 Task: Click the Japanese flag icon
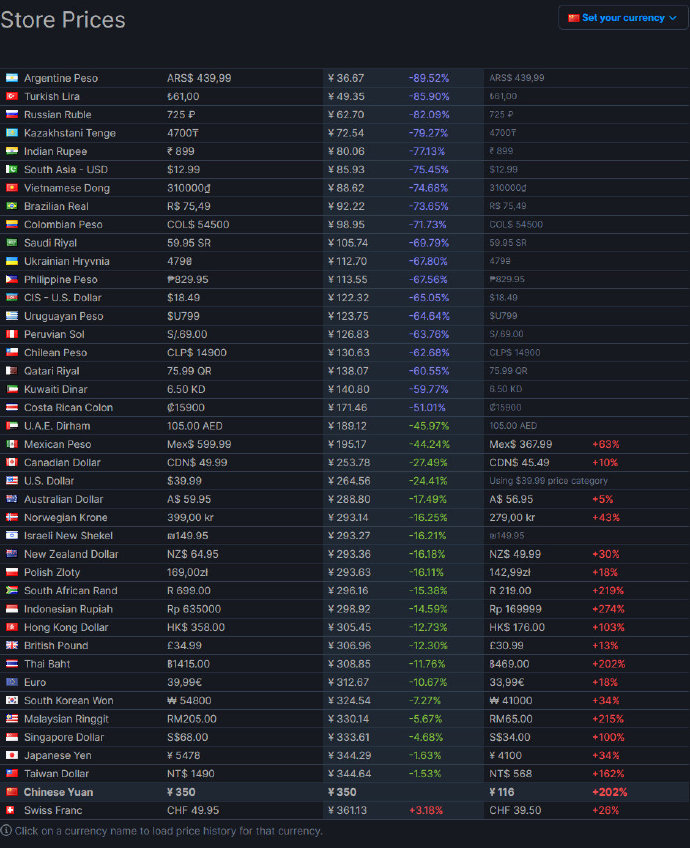(x=12, y=755)
